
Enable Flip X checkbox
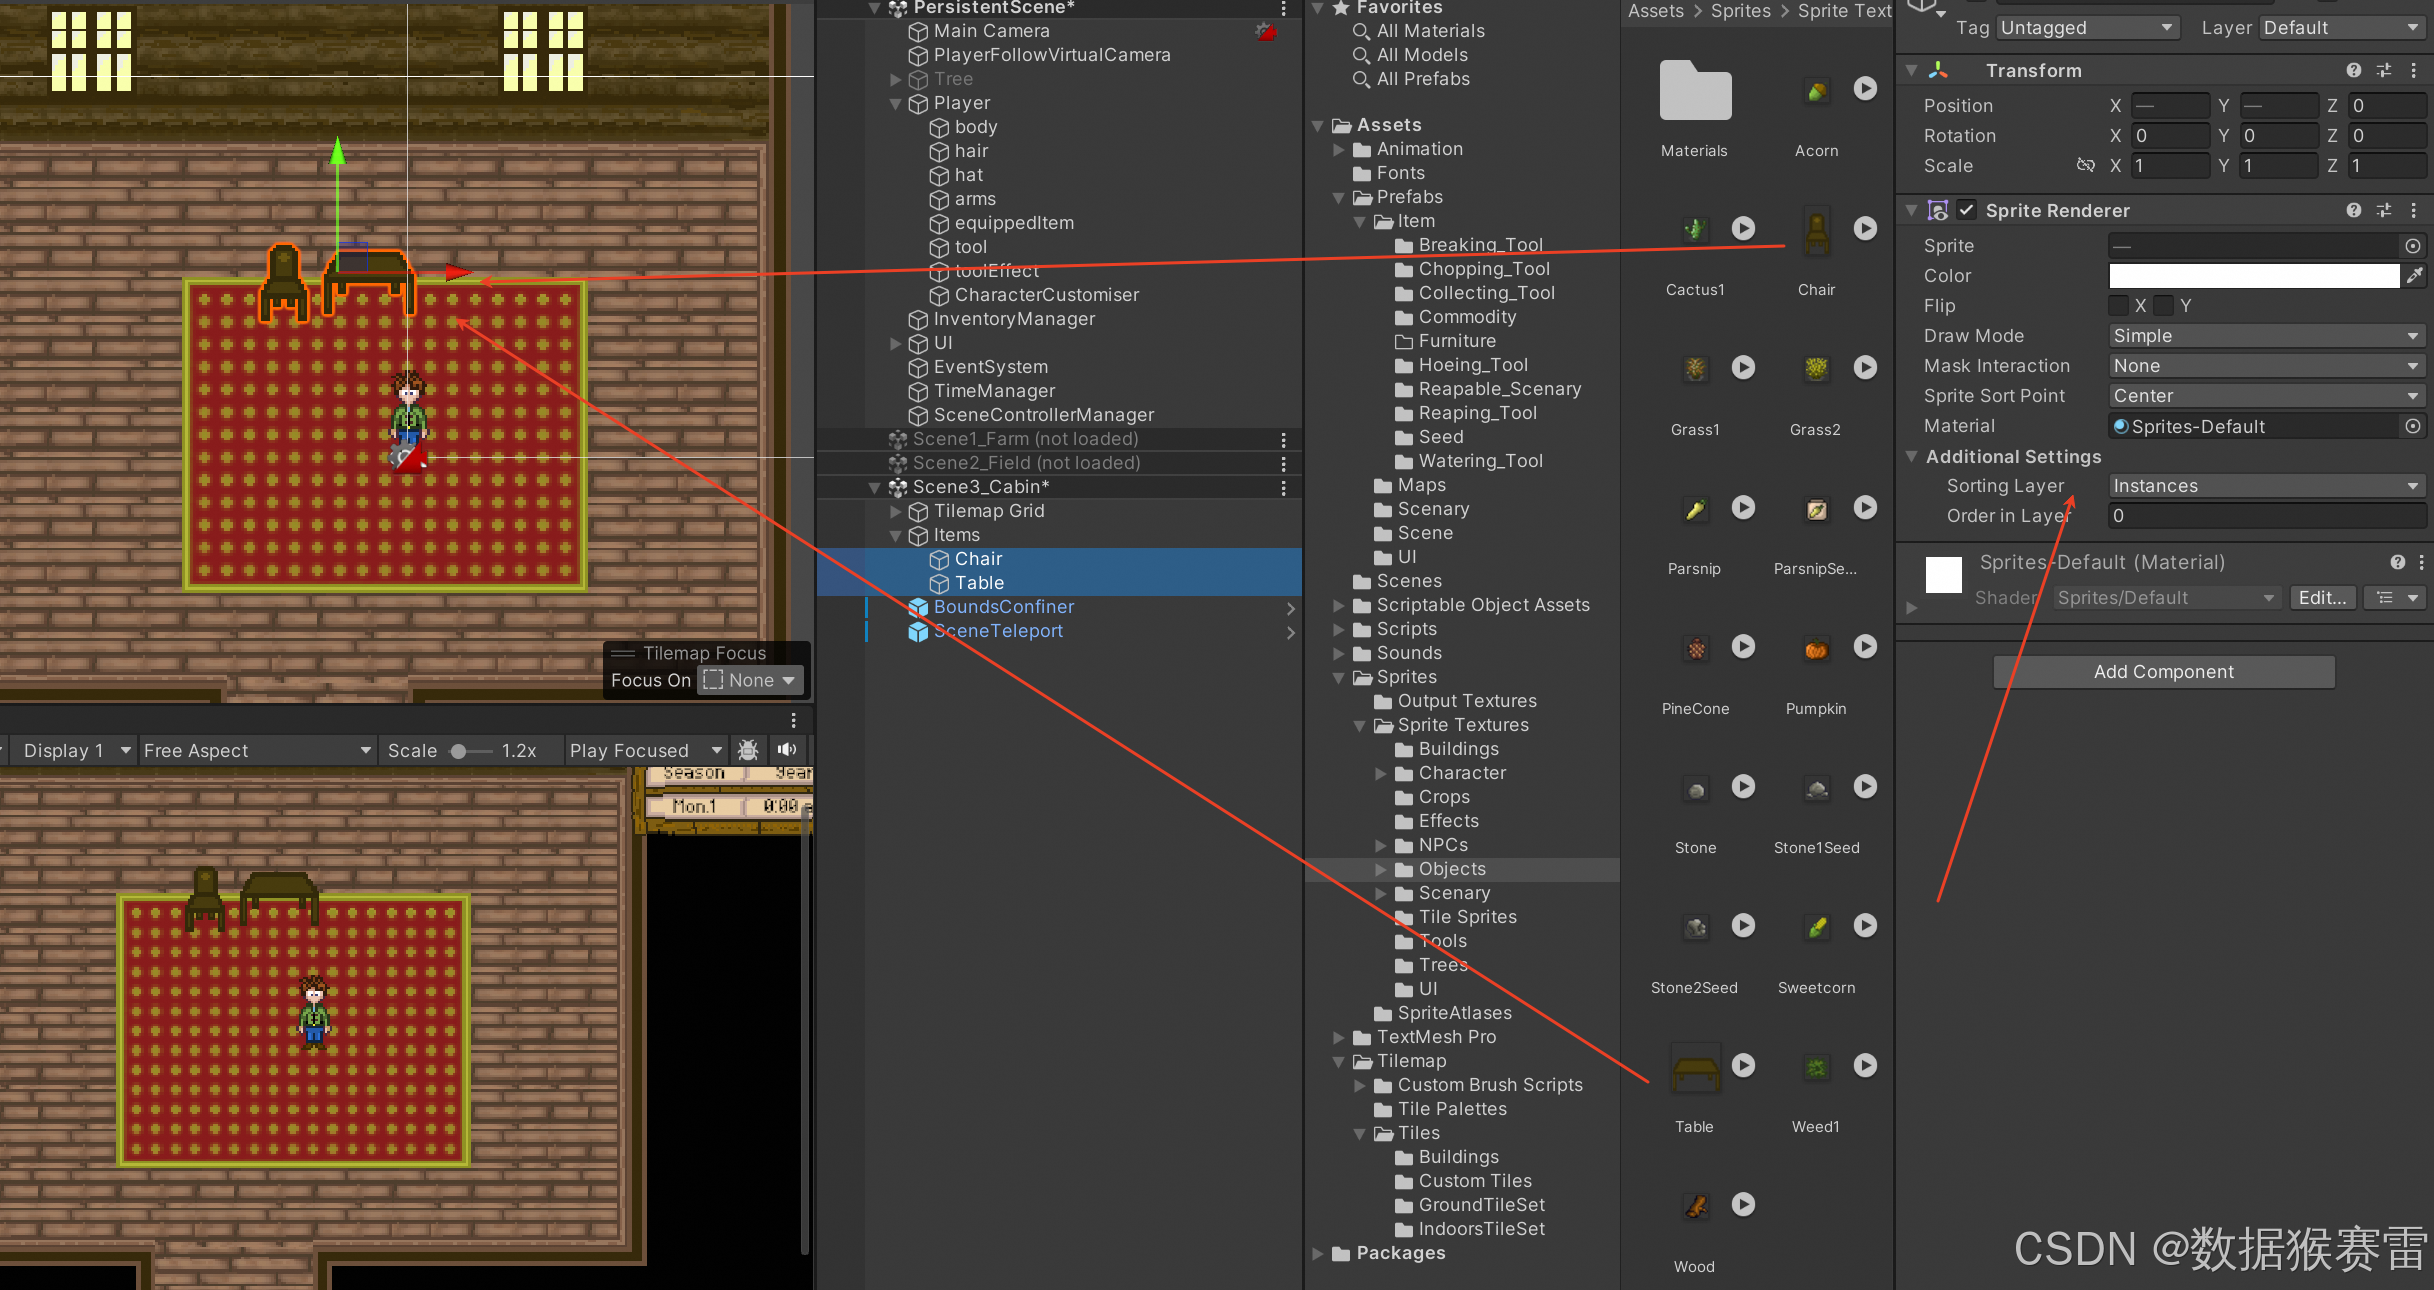pyautogui.click(x=2119, y=305)
